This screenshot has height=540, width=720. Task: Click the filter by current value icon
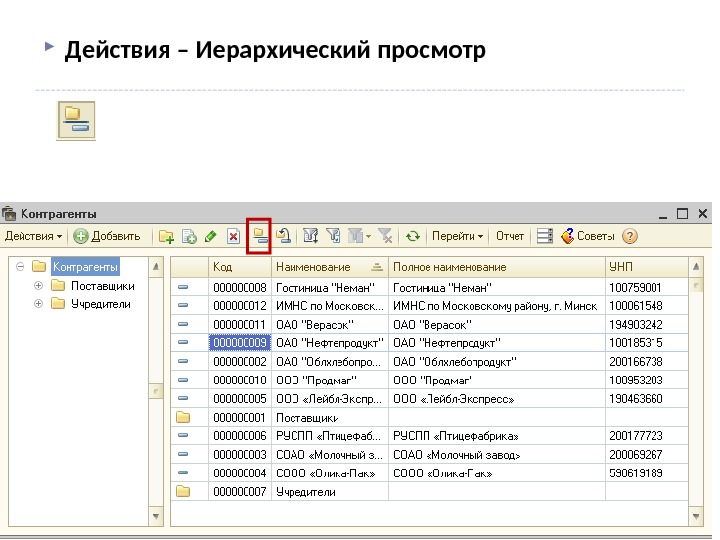coord(333,236)
